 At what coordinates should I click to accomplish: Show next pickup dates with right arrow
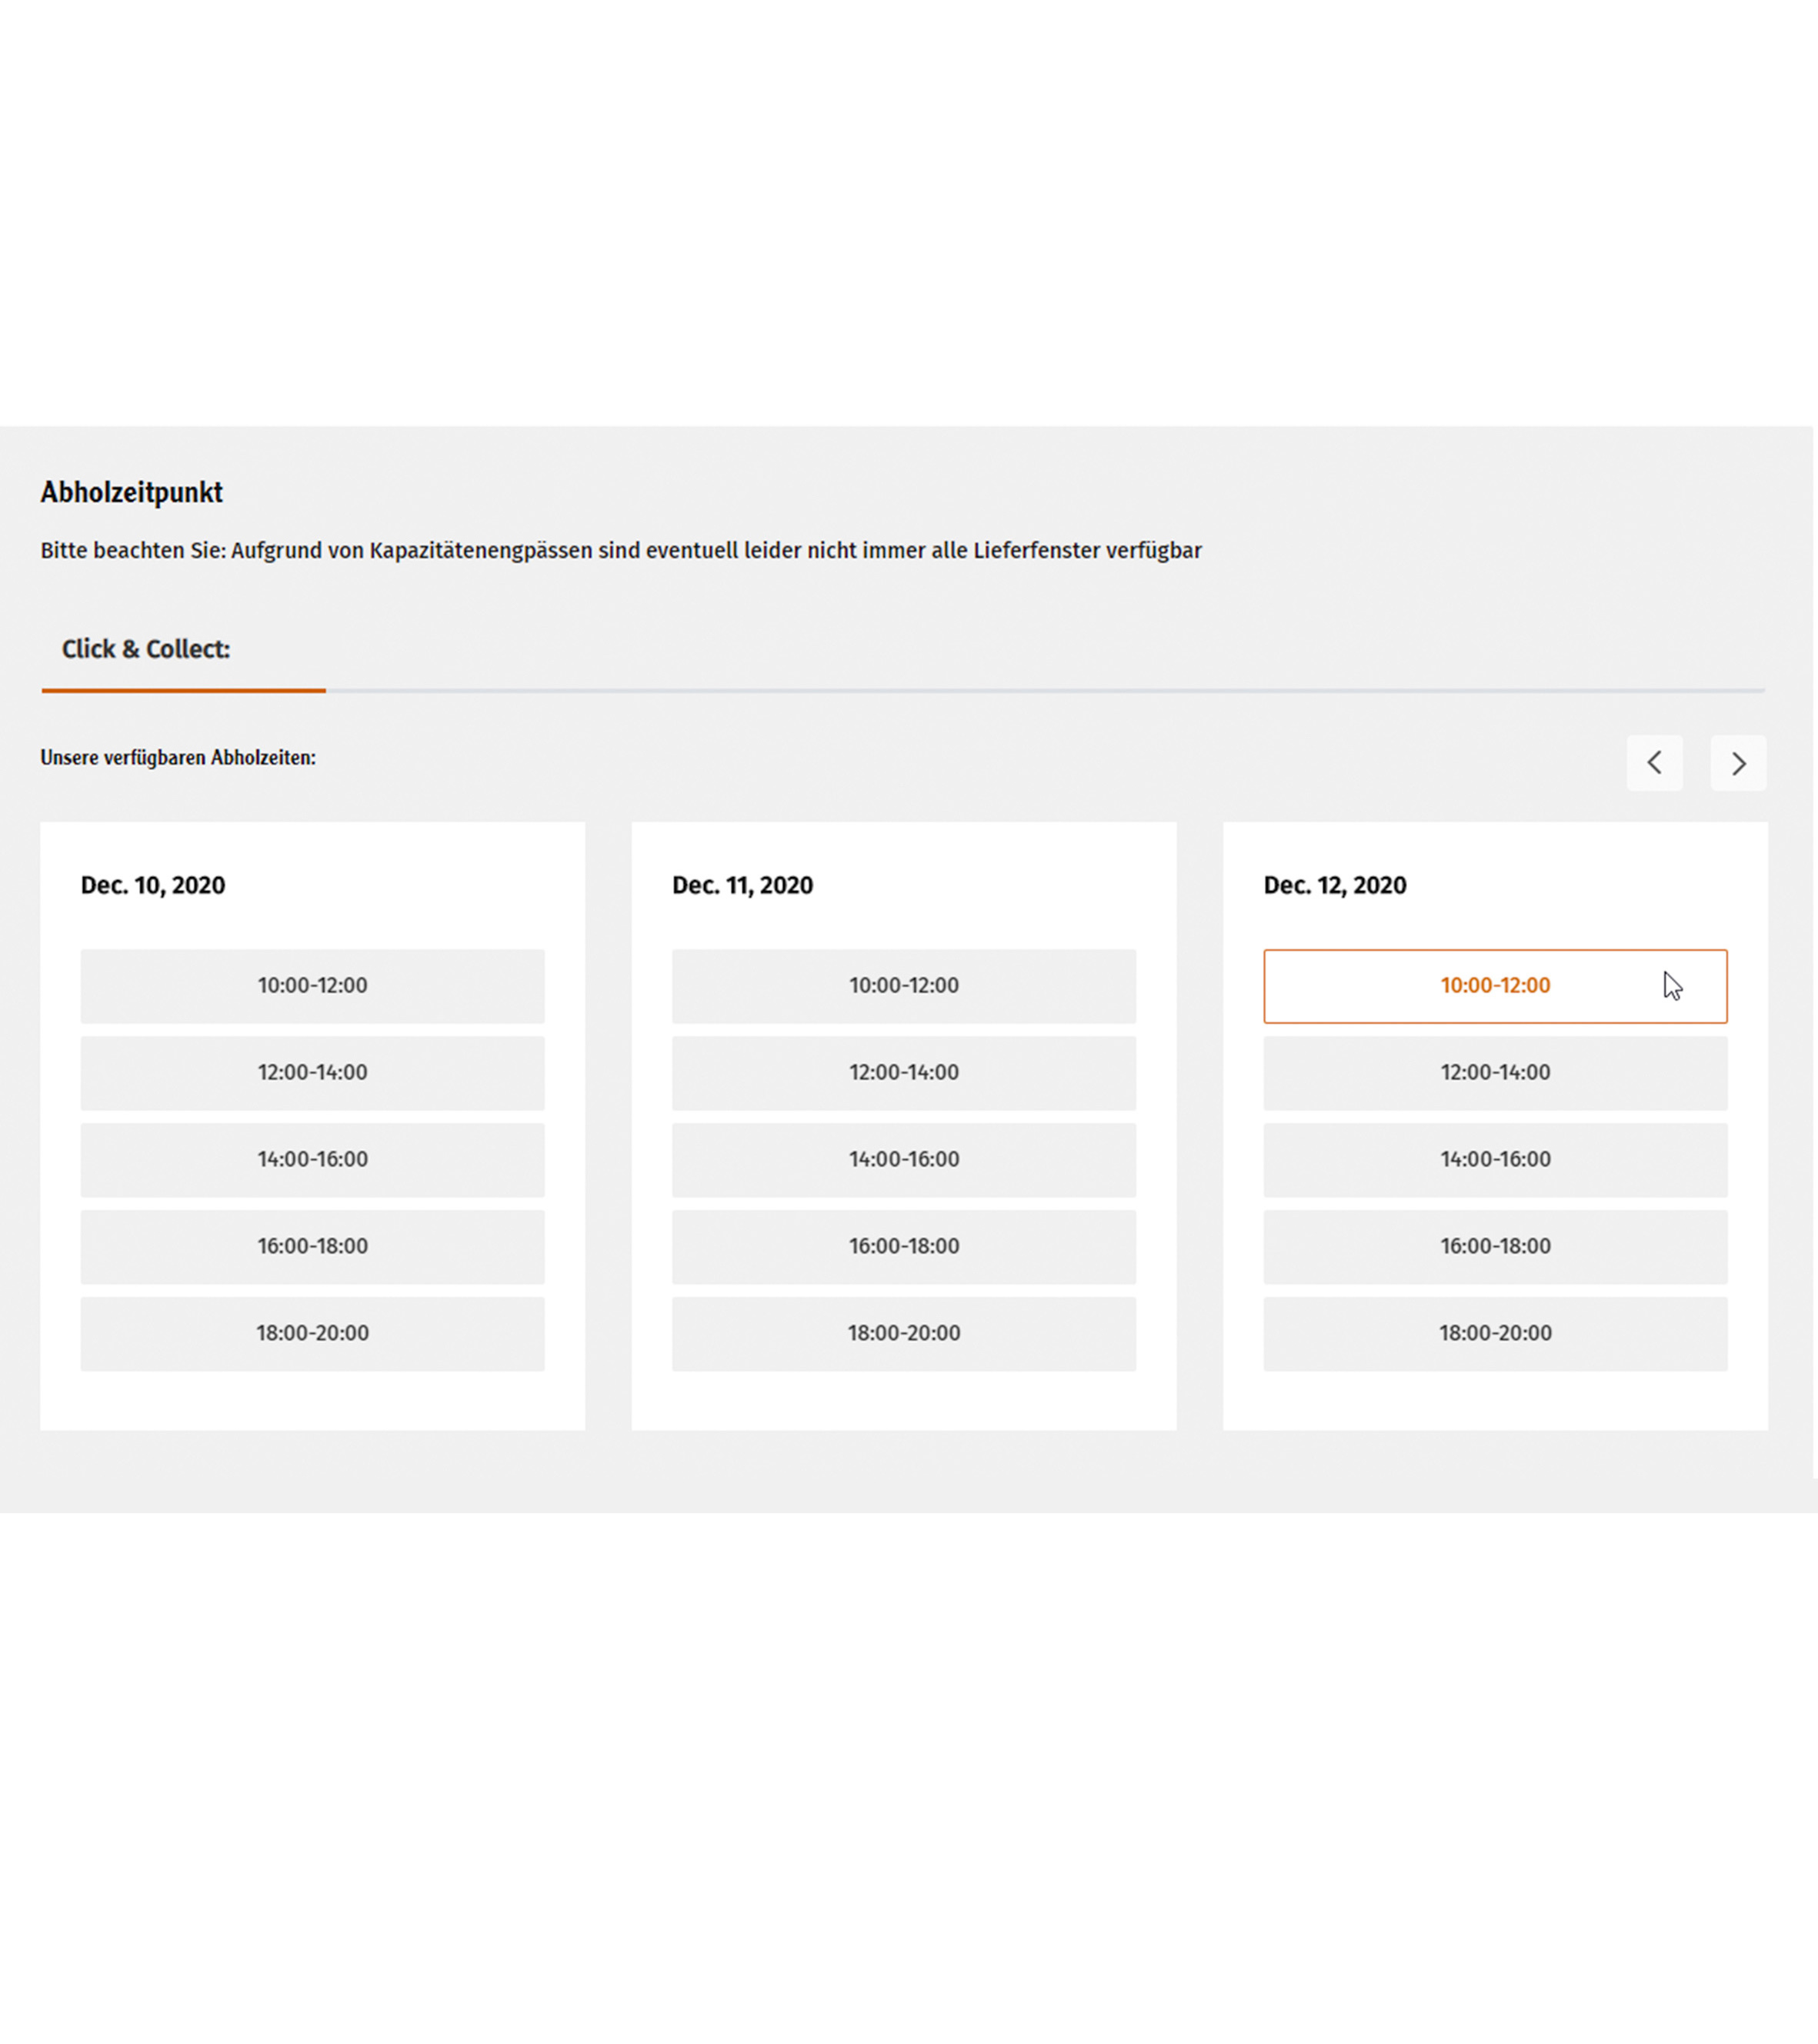pyautogui.click(x=1738, y=763)
